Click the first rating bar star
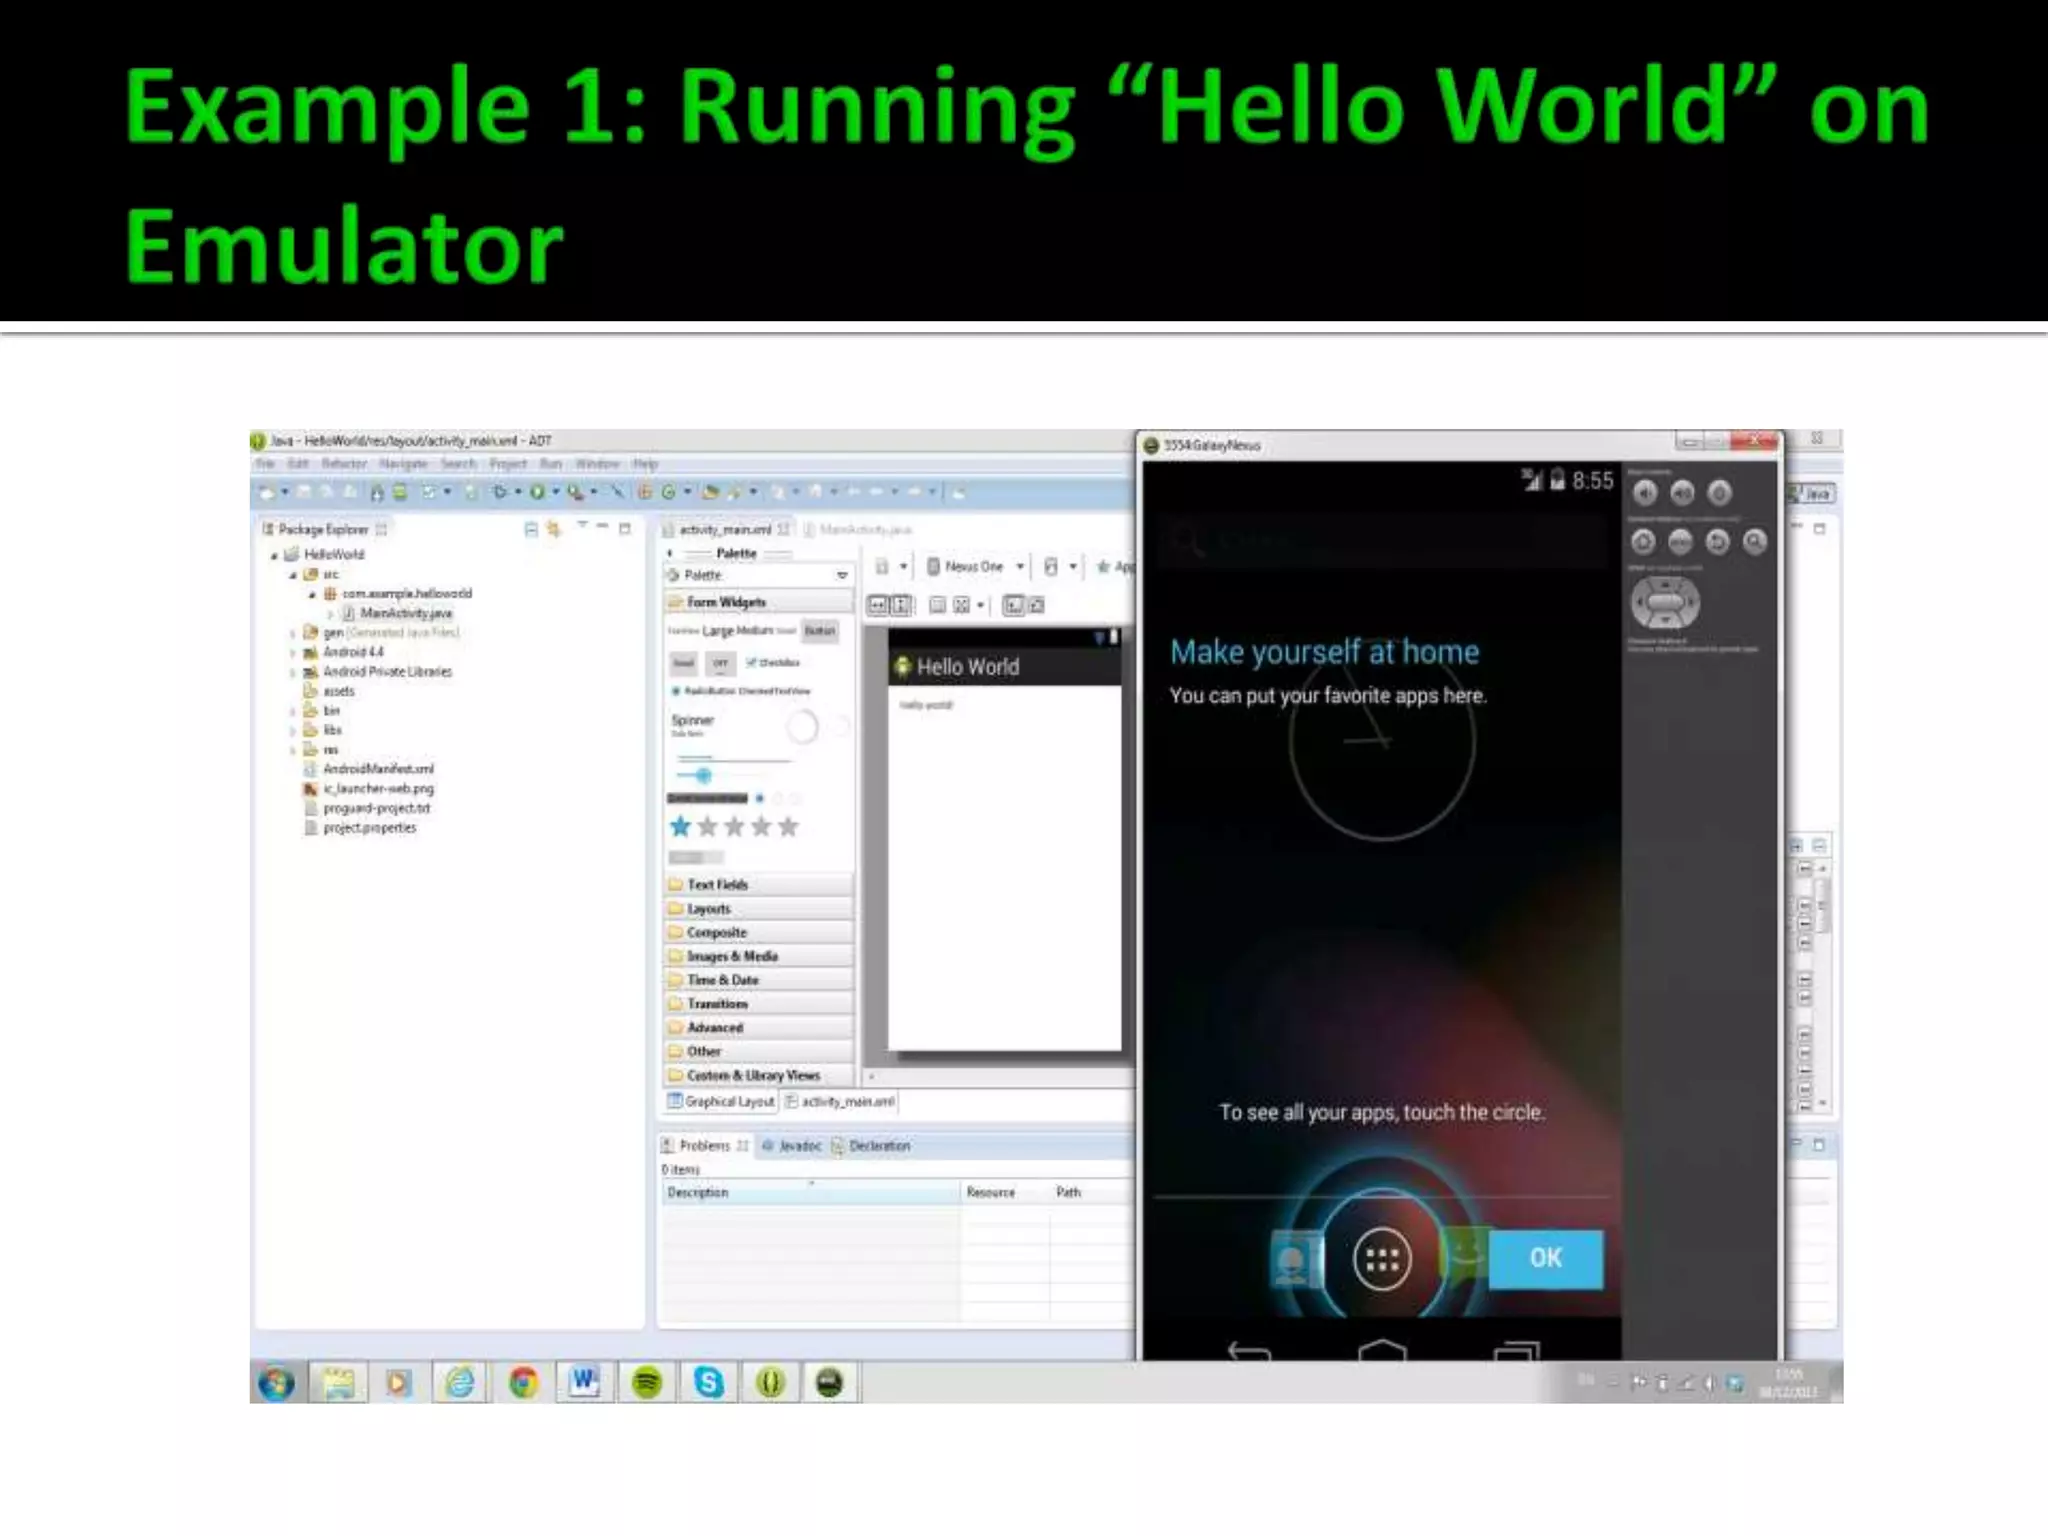The image size is (2048, 1536). tap(681, 827)
